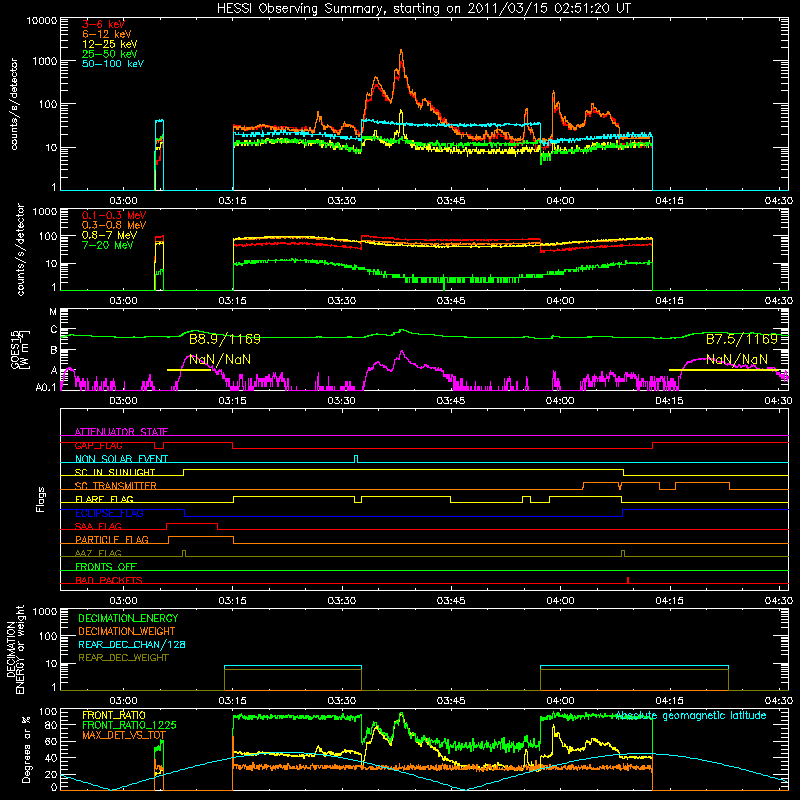800x800 pixels.
Task: Select the BAD_PACKETS flag label
Action: click(x=109, y=580)
